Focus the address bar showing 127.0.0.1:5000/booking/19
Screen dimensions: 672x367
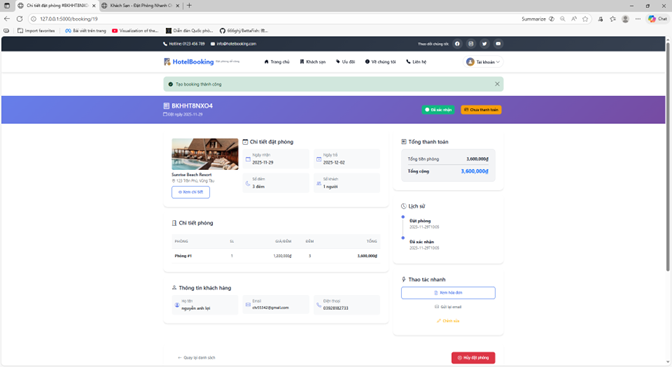pos(274,19)
